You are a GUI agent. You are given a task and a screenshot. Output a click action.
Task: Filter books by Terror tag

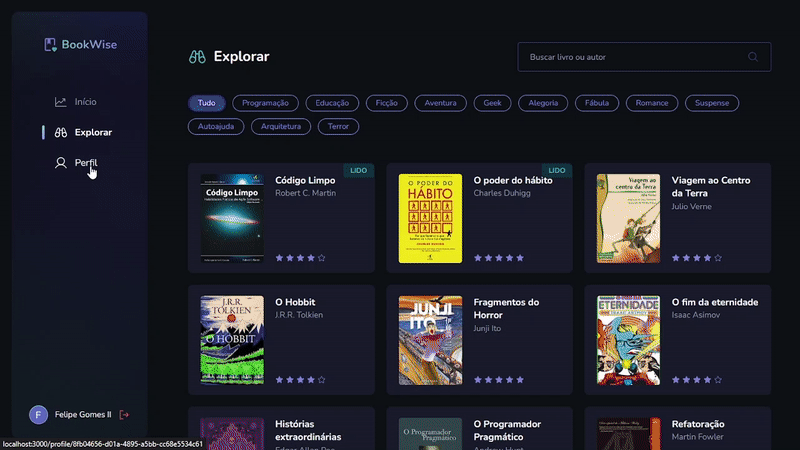338,127
